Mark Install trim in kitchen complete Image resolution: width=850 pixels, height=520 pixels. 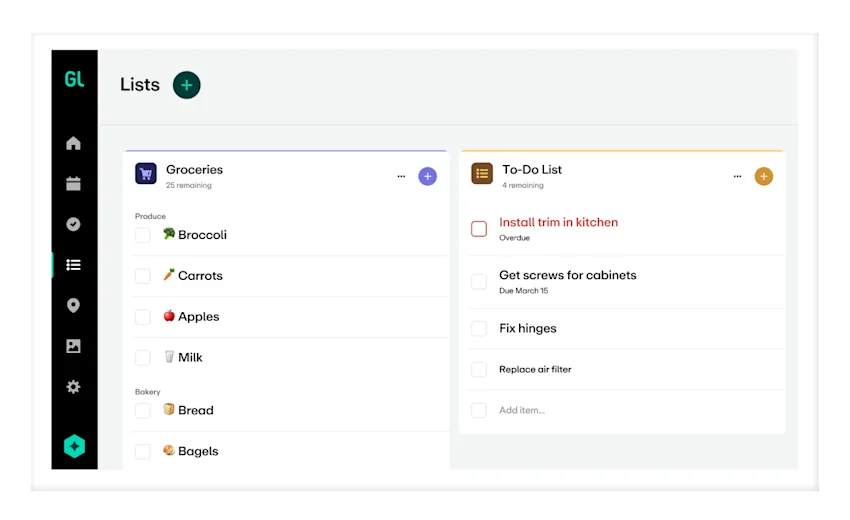click(479, 229)
